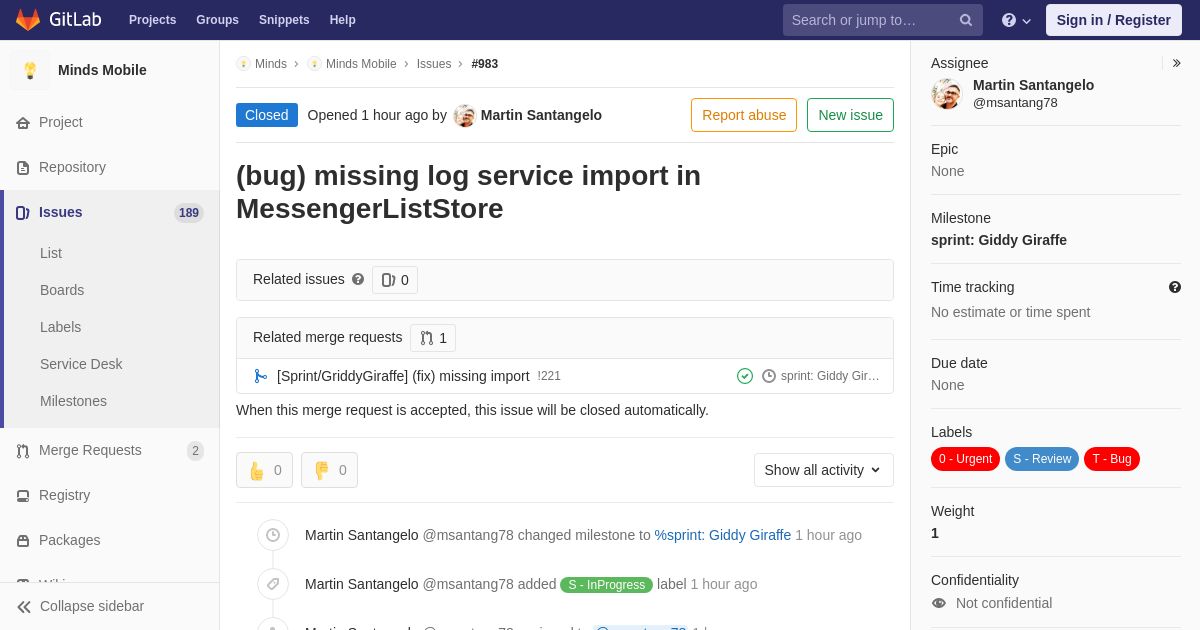This screenshot has height=630, width=1200.
Task: Click the GitLab fox logo
Action: (28, 20)
